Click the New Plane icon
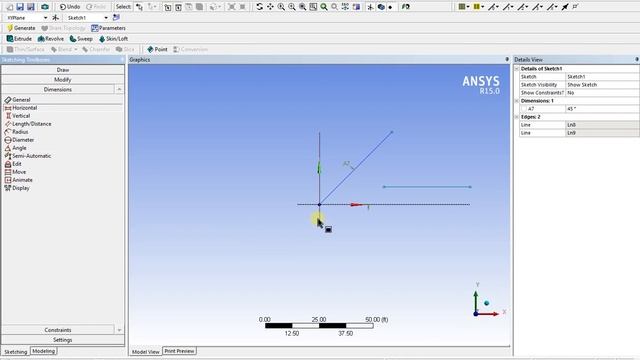The image size is (640, 360). click(55, 18)
